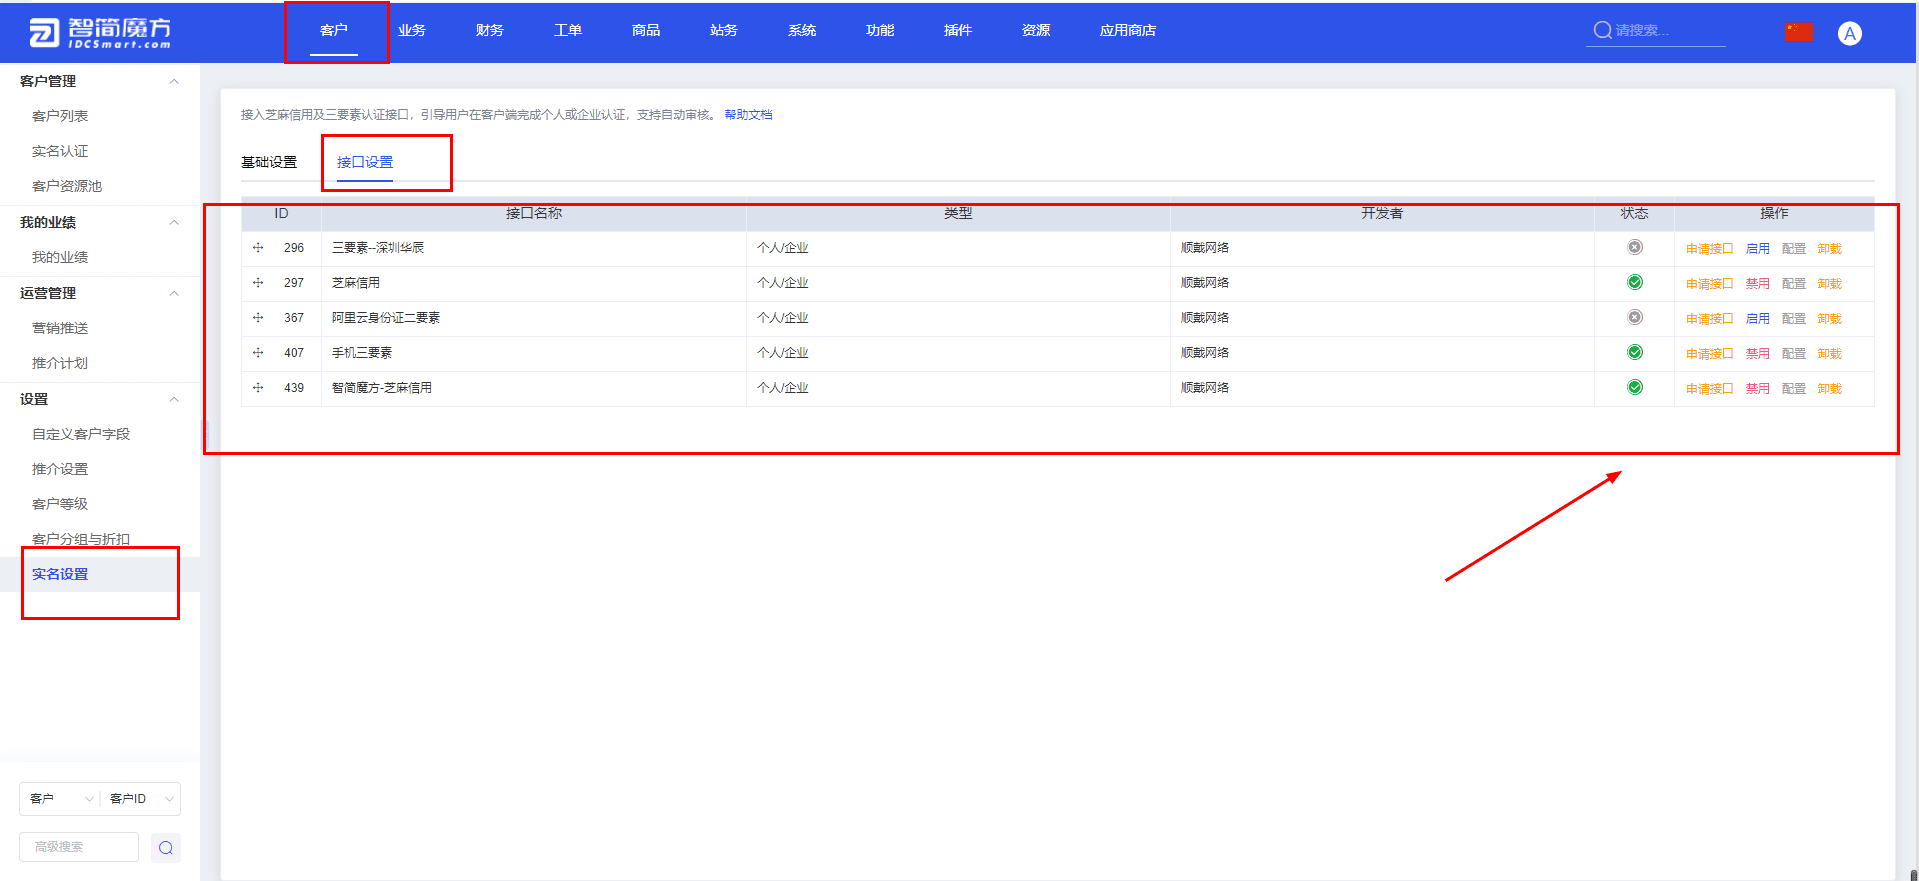Image resolution: width=1919 pixels, height=881 pixels.
Task: Open the 客户 top navigation menu
Action: point(334,31)
